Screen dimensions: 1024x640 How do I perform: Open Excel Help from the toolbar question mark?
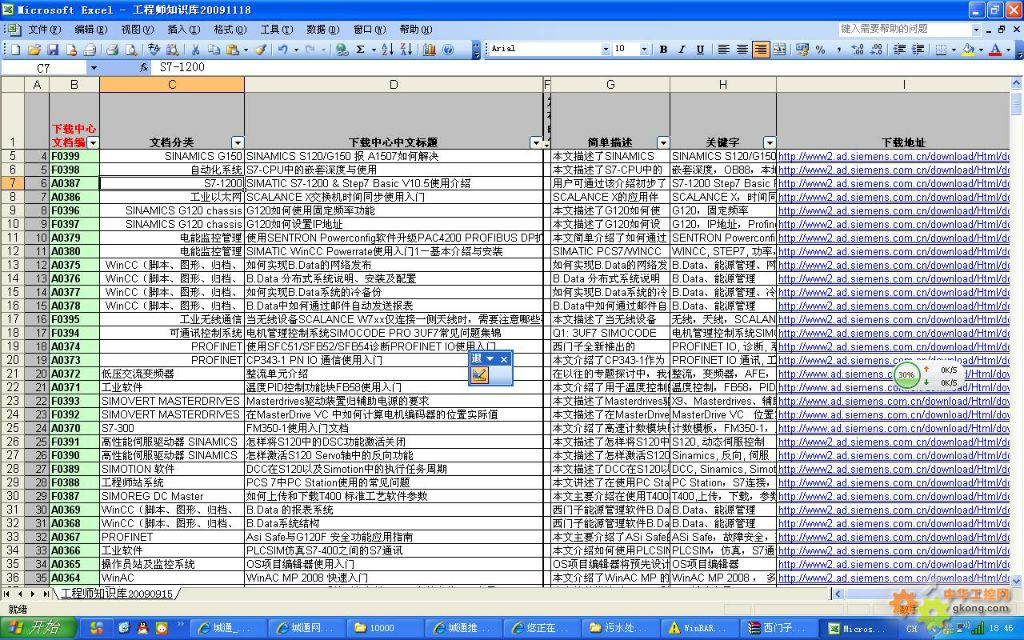447,49
